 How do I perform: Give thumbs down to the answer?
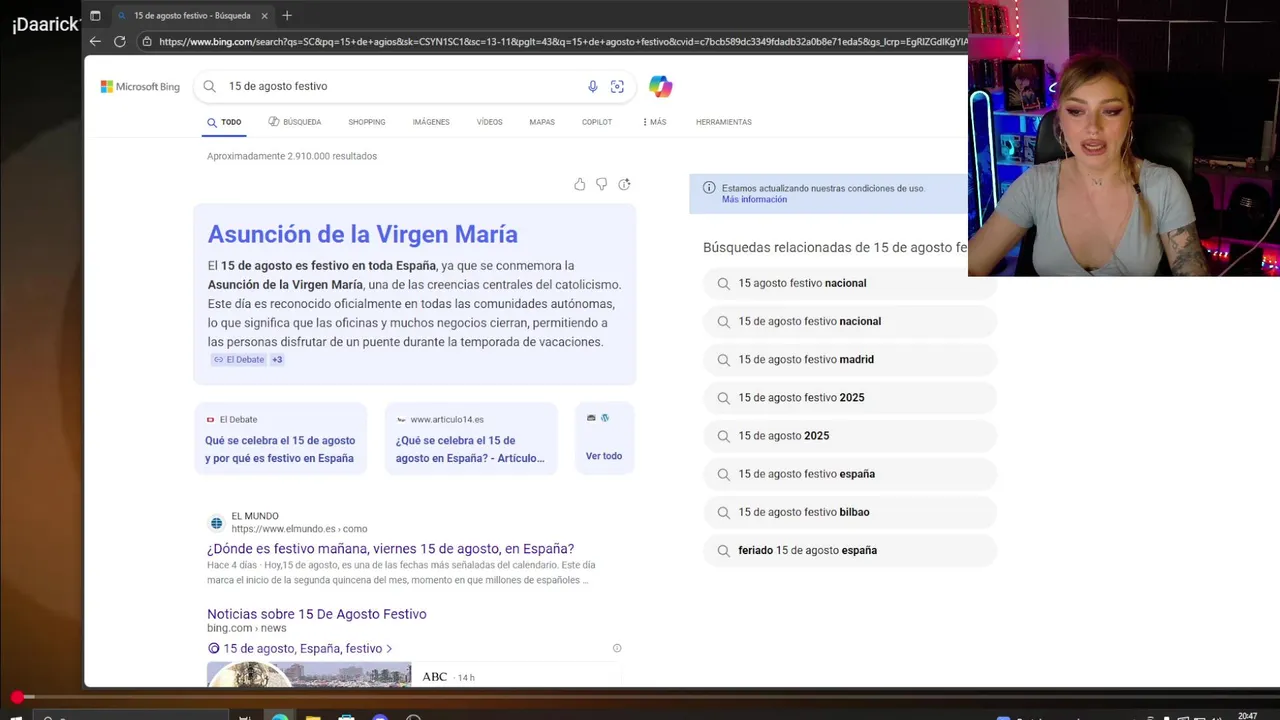[x=602, y=184]
